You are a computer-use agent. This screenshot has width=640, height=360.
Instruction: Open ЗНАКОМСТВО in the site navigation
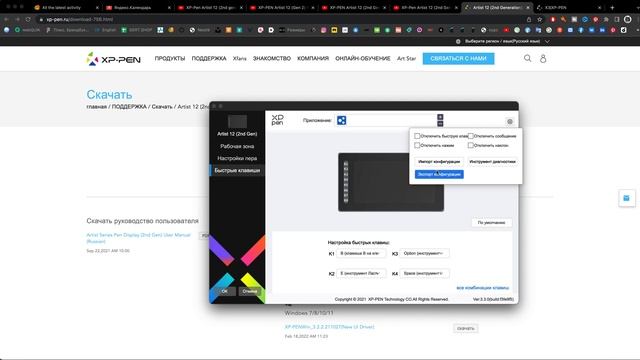click(272, 59)
